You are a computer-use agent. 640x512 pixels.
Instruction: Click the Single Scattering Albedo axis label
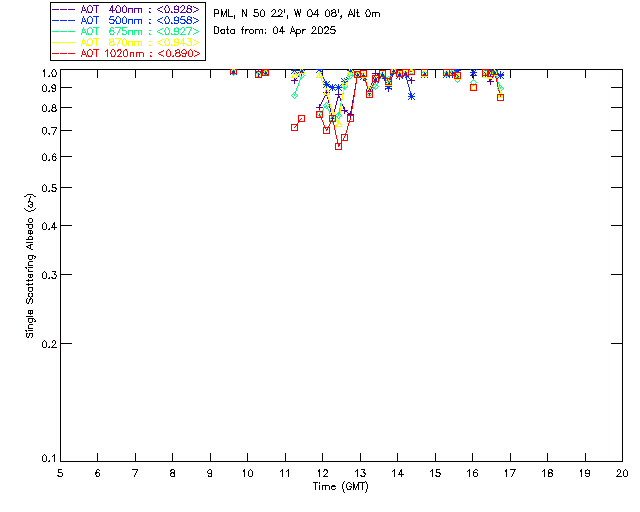pos(30,266)
